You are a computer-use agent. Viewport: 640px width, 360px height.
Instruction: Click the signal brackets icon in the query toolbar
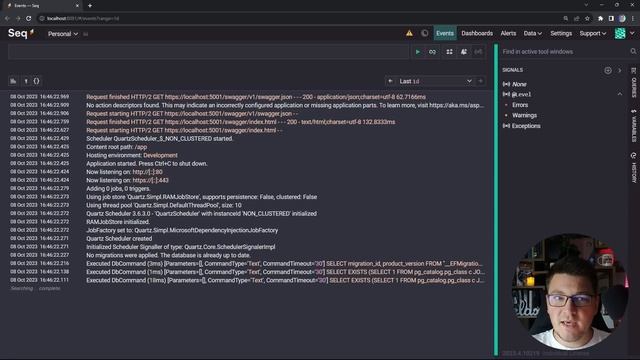(x=478, y=52)
